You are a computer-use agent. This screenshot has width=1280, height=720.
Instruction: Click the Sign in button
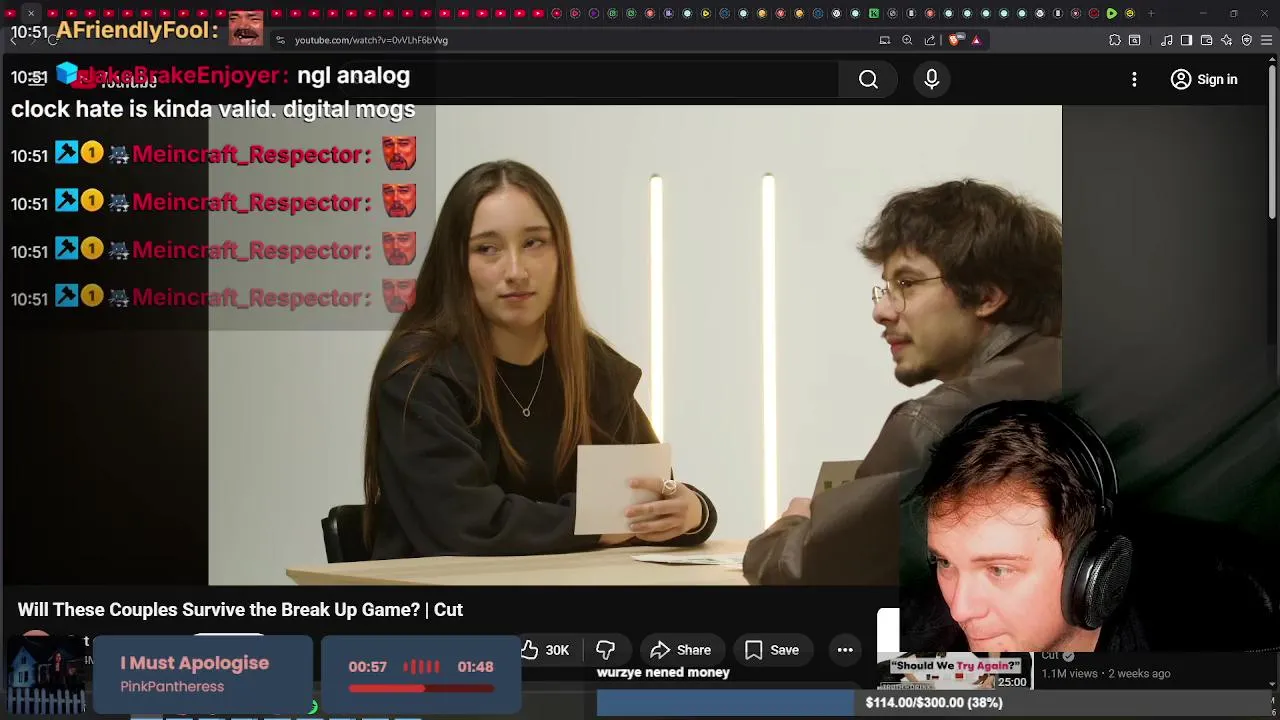(x=1204, y=79)
